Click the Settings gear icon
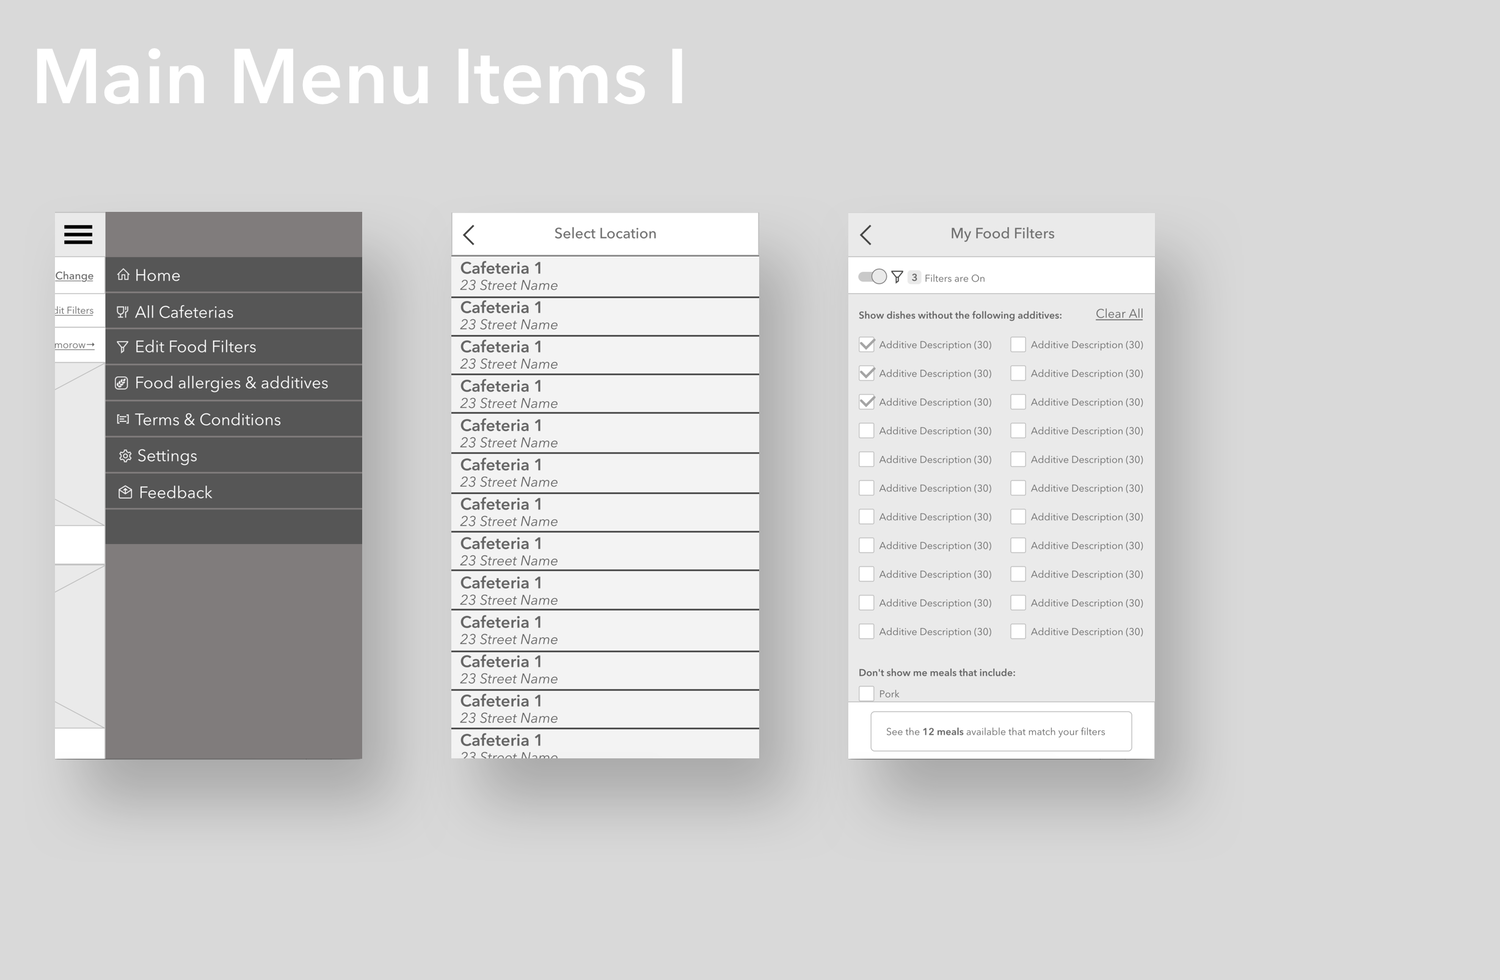 (x=125, y=456)
